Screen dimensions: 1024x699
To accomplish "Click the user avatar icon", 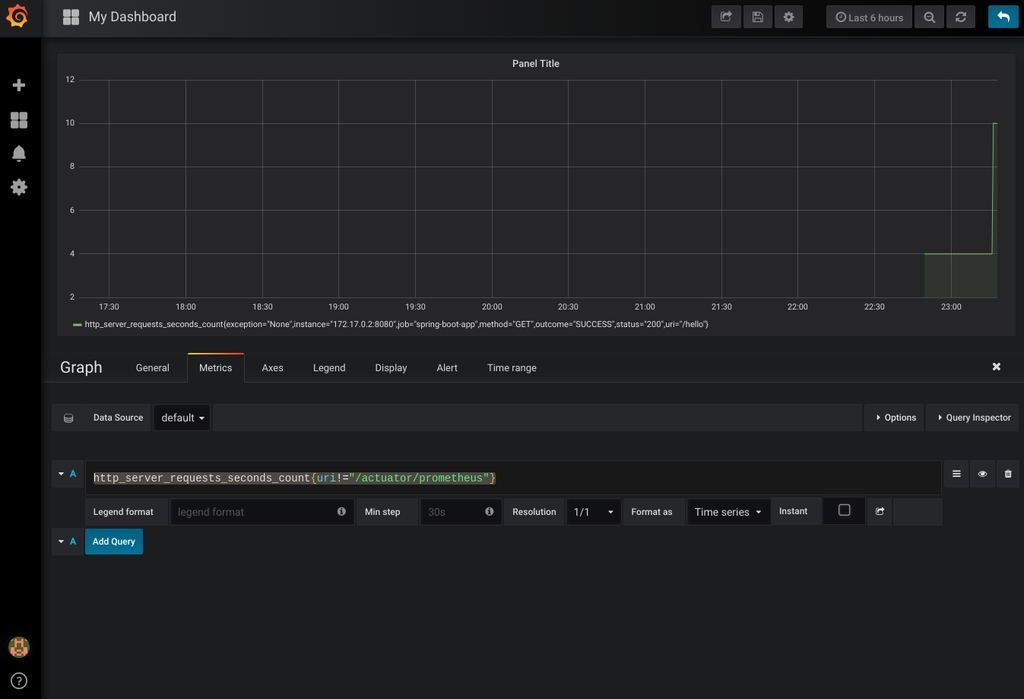I will point(19,647).
